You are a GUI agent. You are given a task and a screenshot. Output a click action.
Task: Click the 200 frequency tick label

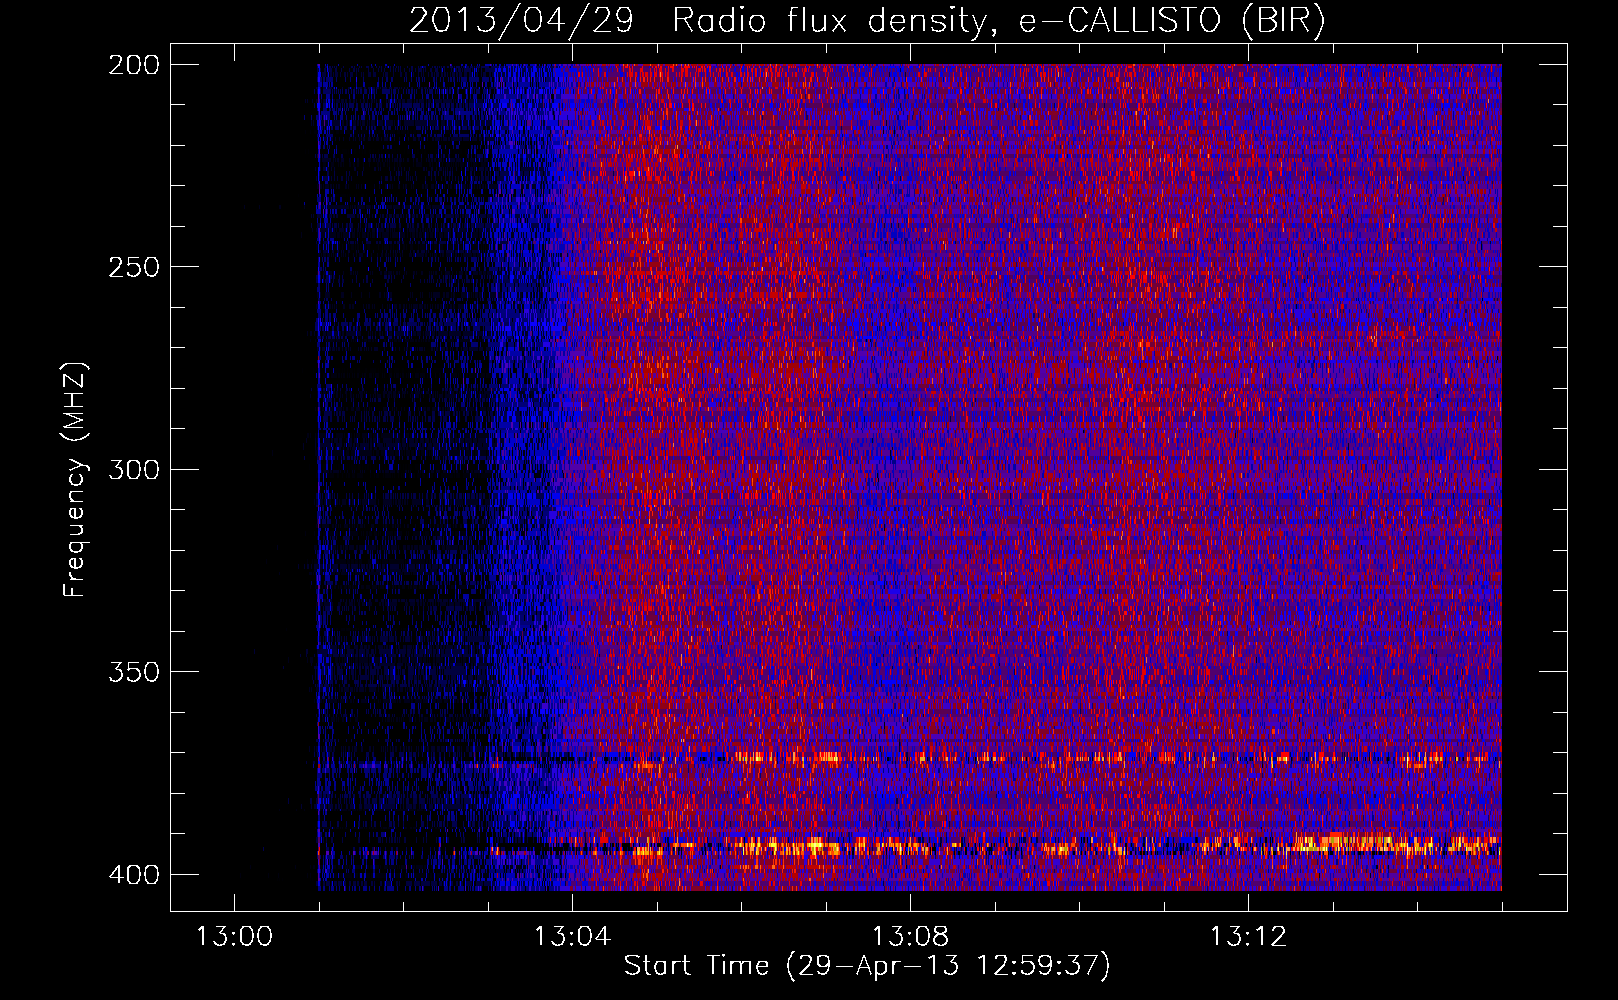tap(133, 64)
